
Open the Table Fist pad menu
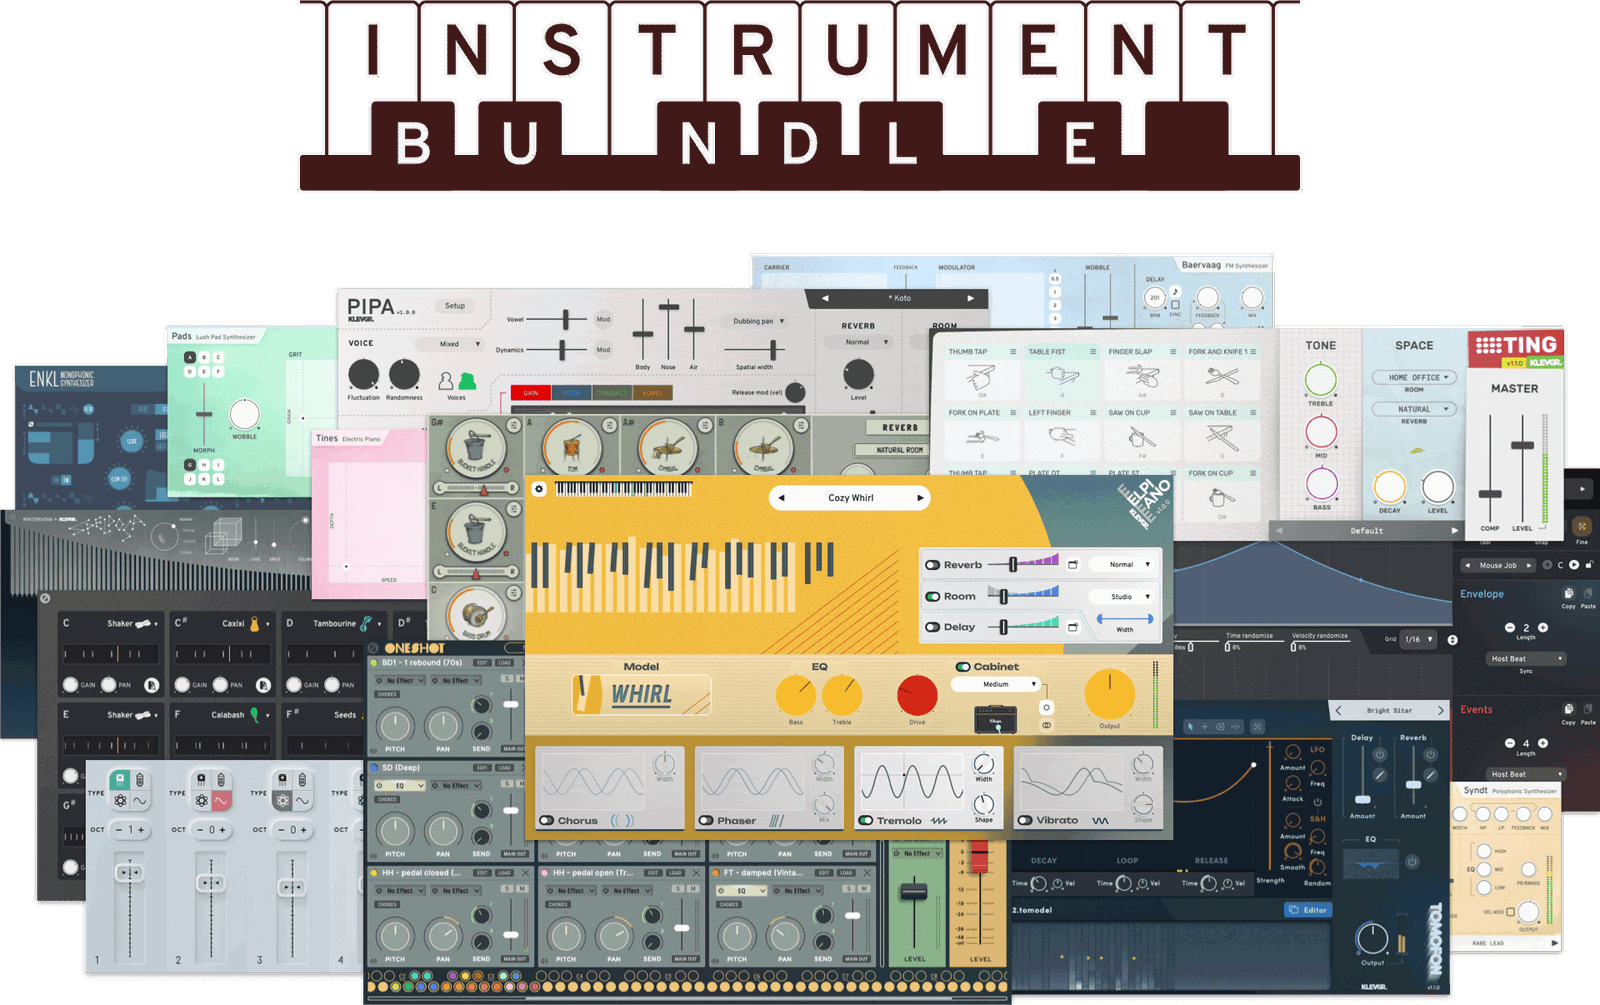pyautogui.click(x=1093, y=352)
